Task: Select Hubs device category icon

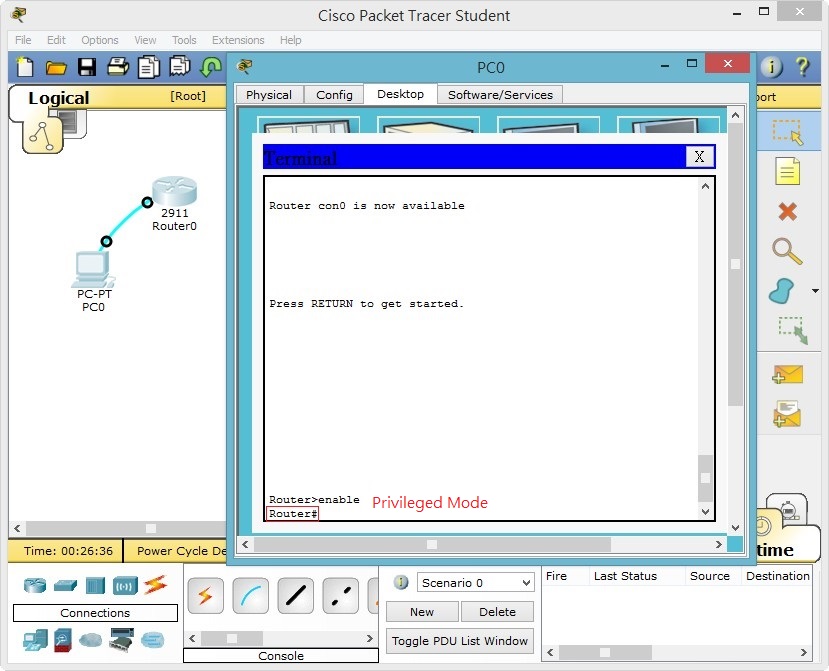Action: [x=95, y=586]
